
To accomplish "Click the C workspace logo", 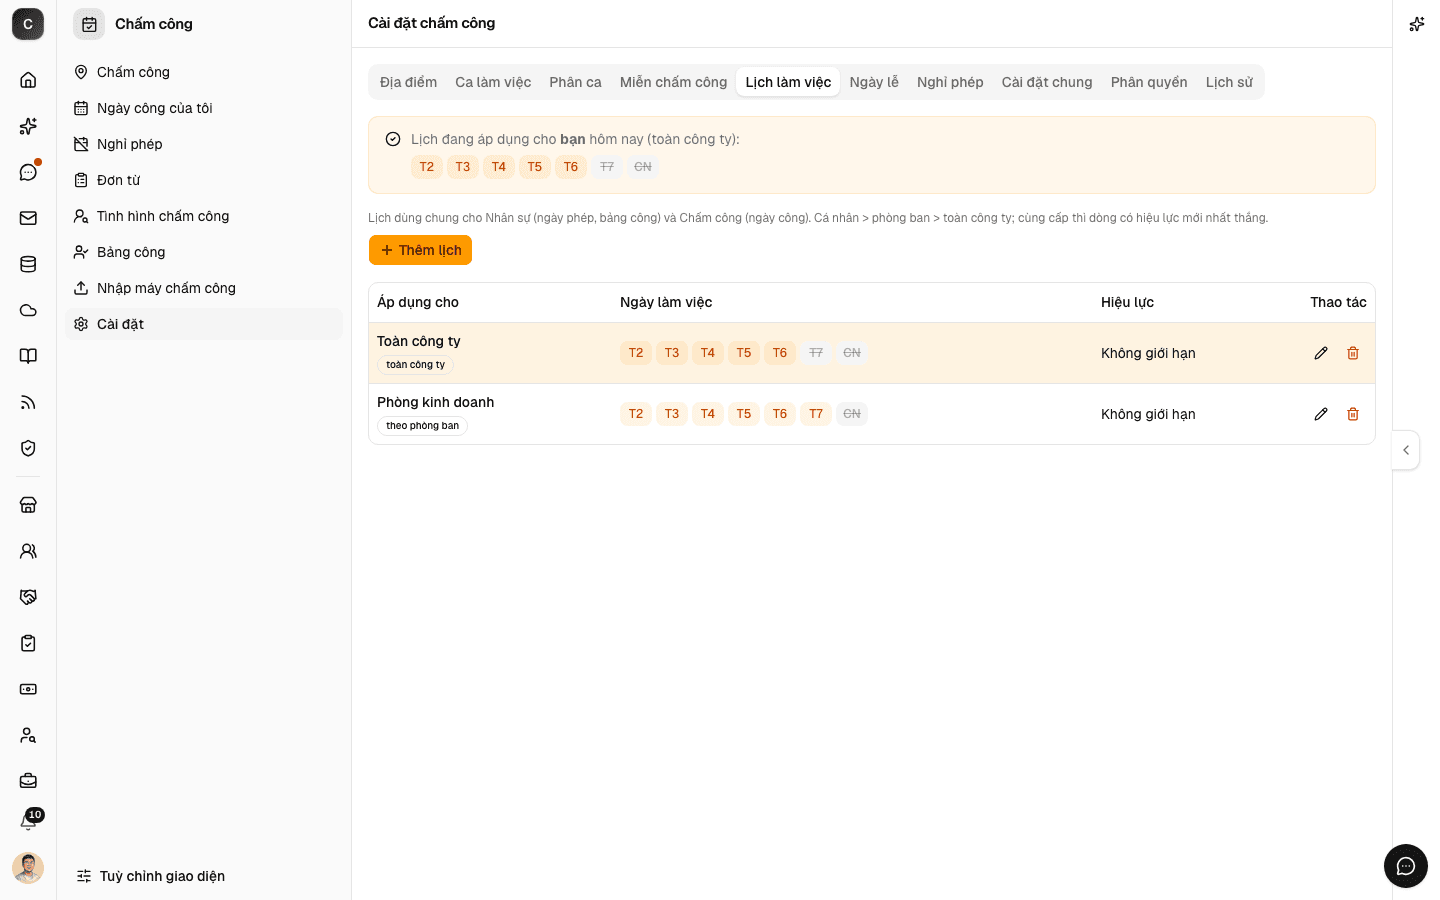I will pos(28,24).
